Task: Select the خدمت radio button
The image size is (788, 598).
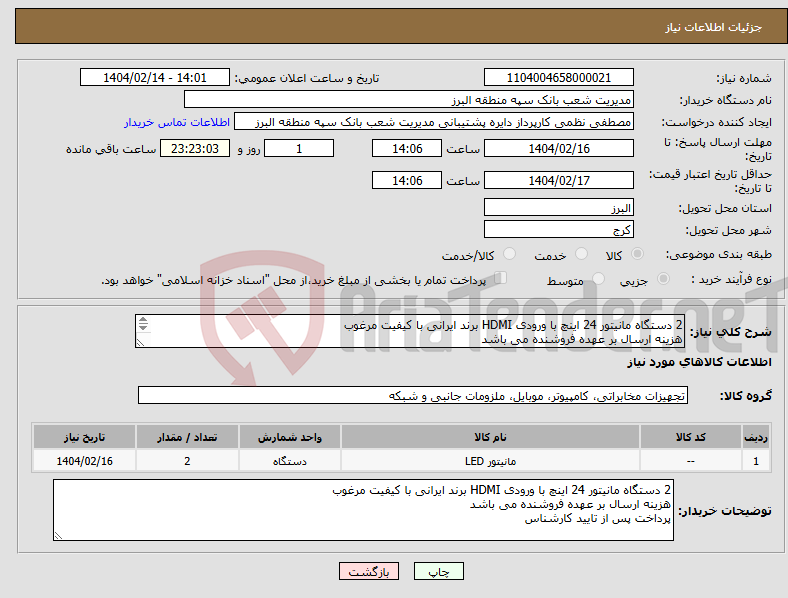Action: click(x=581, y=254)
